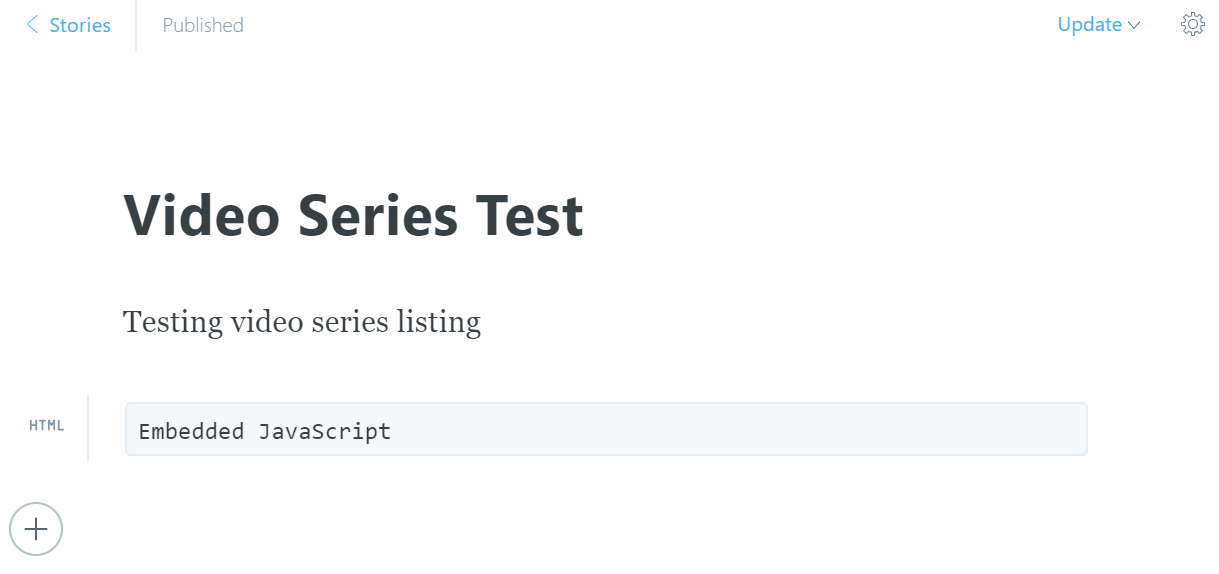Open the post settings gear
The width and height of the screenshot is (1219, 574).
pyautogui.click(x=1192, y=25)
